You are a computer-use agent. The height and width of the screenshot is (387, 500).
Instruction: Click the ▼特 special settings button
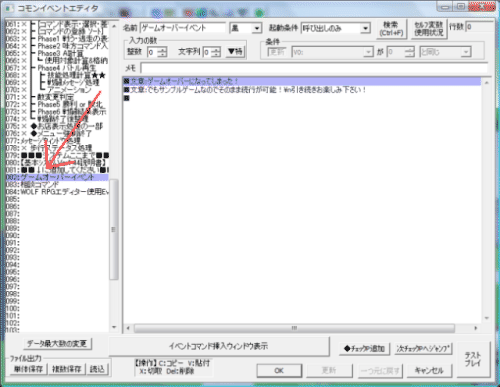click(235, 52)
